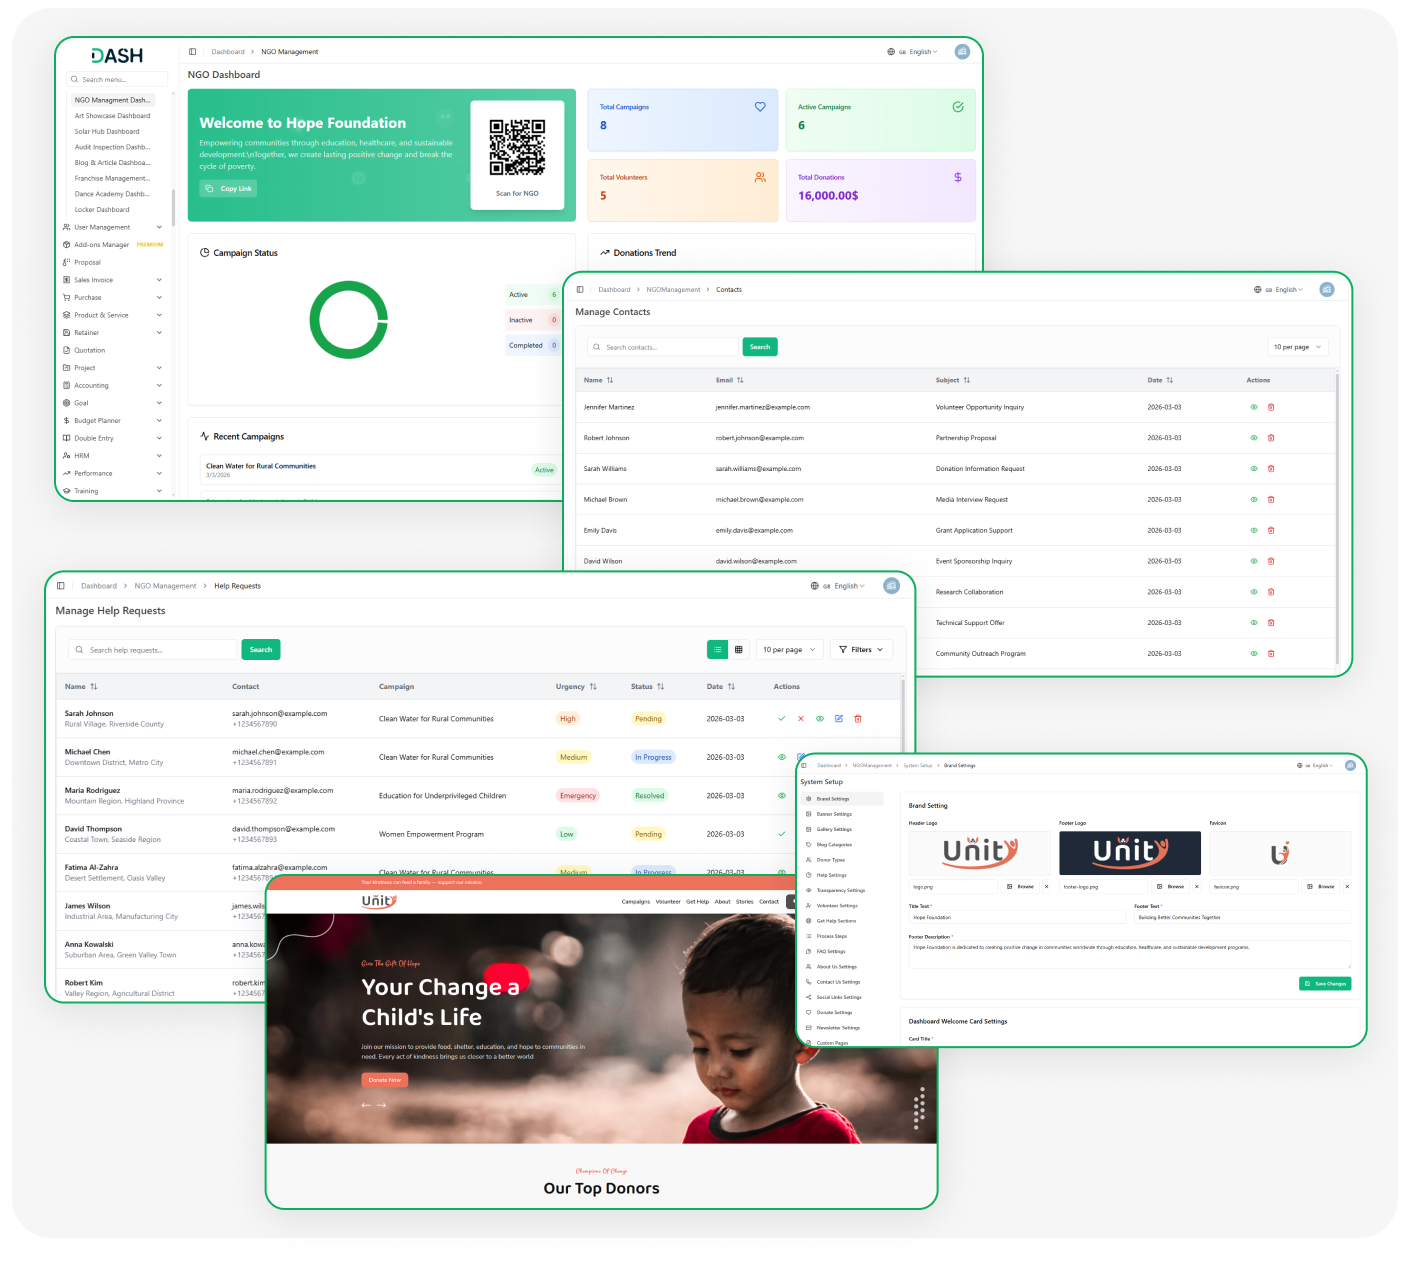Open English language dropdown in NGO Dashboard
1412x1262 pixels.
point(913,52)
